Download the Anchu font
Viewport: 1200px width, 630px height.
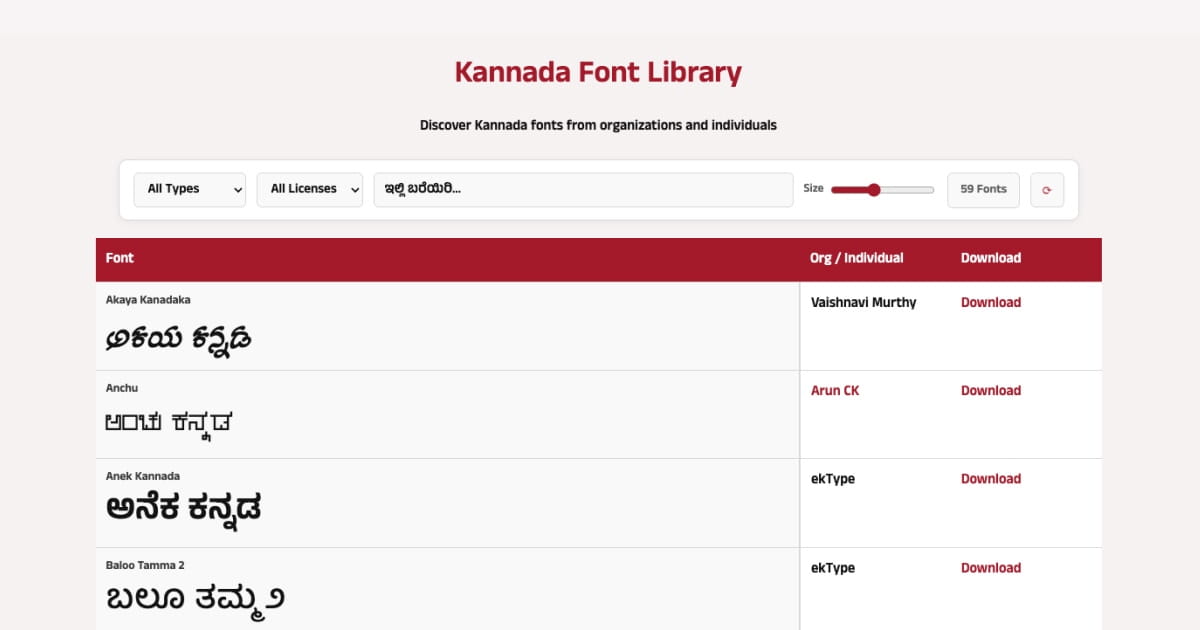(991, 390)
